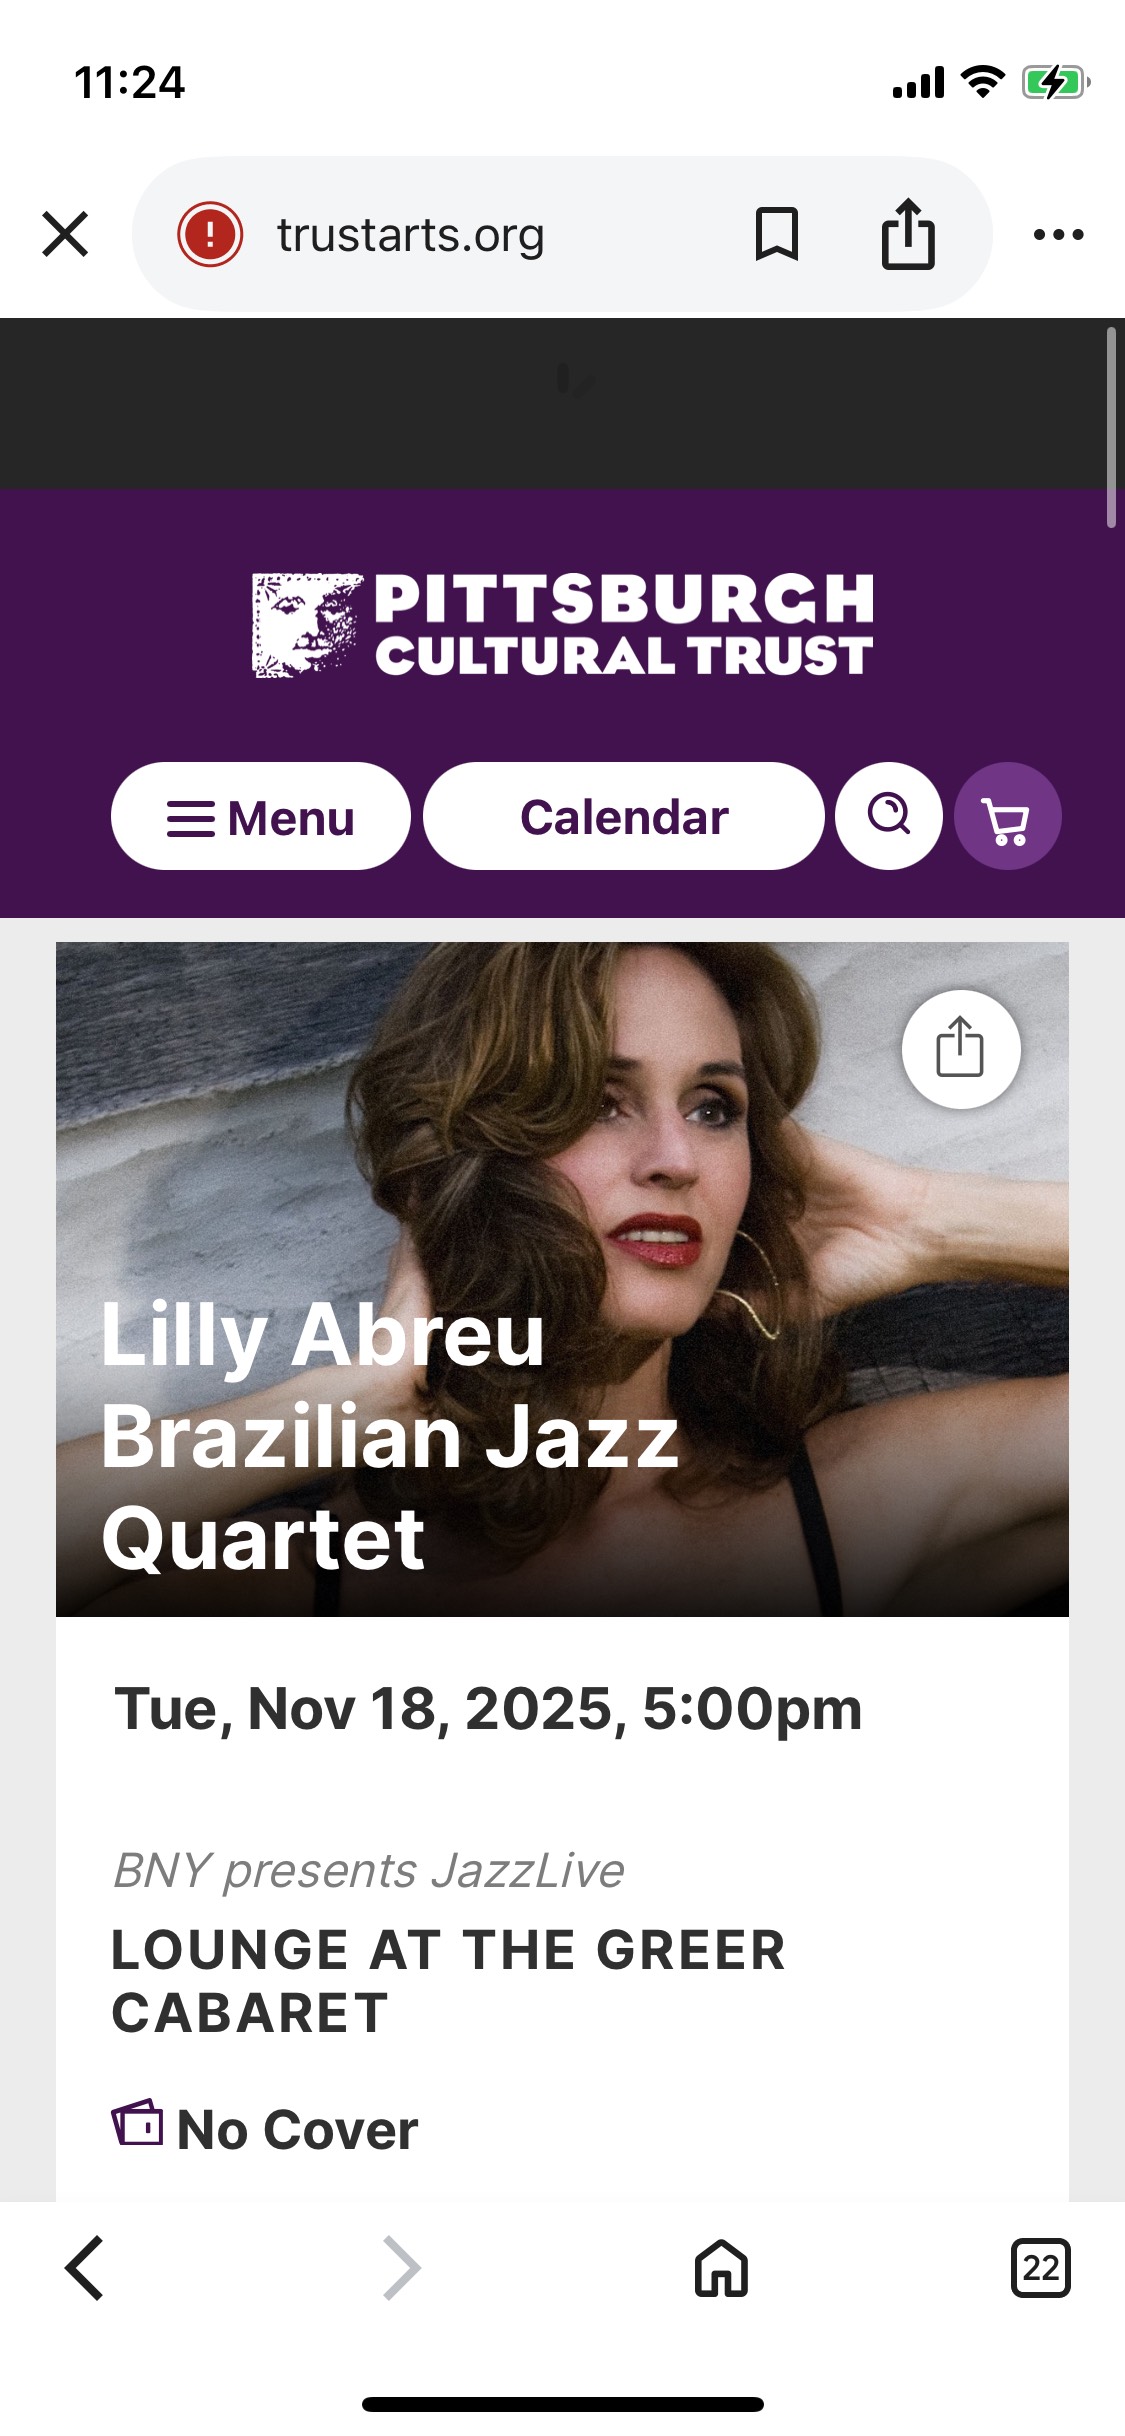Tap the No Cover ticket icon

137,2122
